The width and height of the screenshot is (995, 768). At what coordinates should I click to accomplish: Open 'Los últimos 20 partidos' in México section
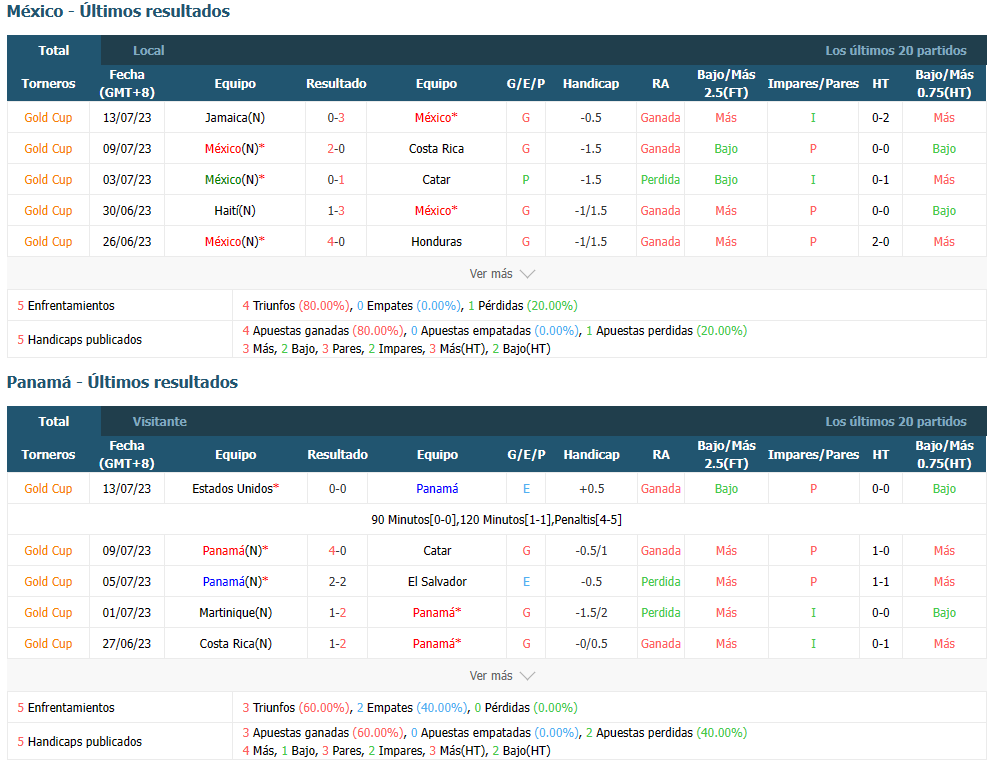click(x=895, y=50)
